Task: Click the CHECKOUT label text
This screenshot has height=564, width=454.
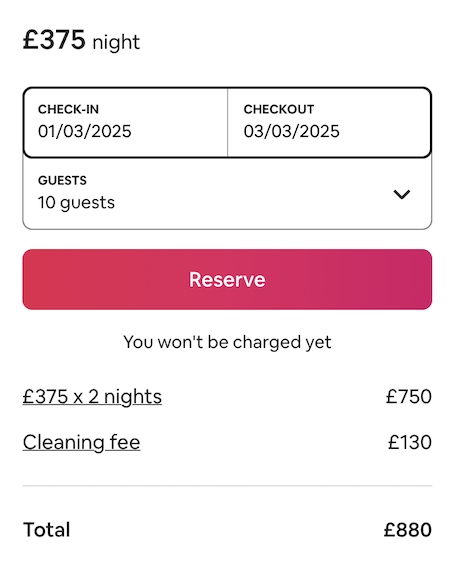Action: (279, 109)
